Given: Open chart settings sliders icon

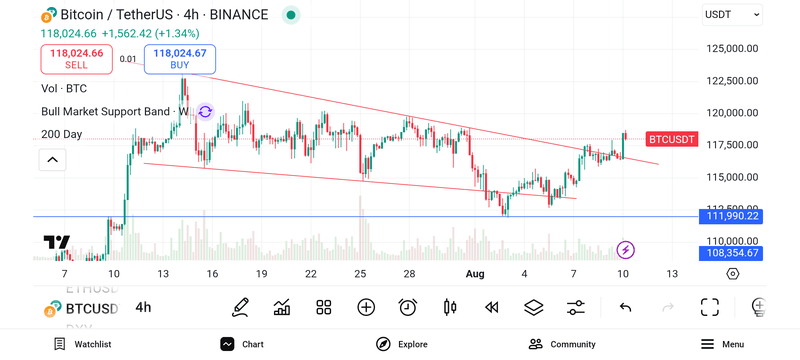Looking at the screenshot, I should 576,307.
